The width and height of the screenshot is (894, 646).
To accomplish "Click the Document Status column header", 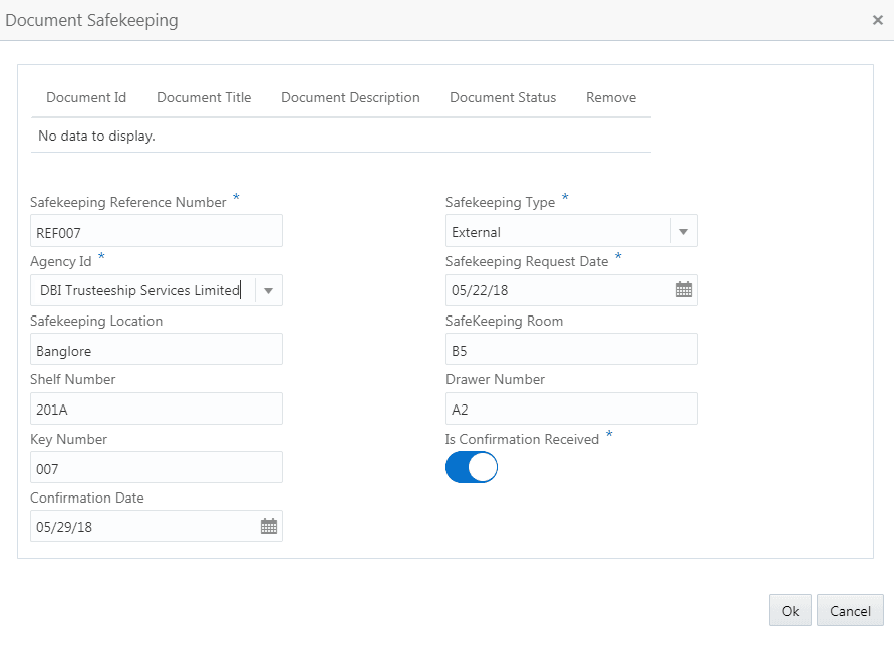I will [503, 97].
